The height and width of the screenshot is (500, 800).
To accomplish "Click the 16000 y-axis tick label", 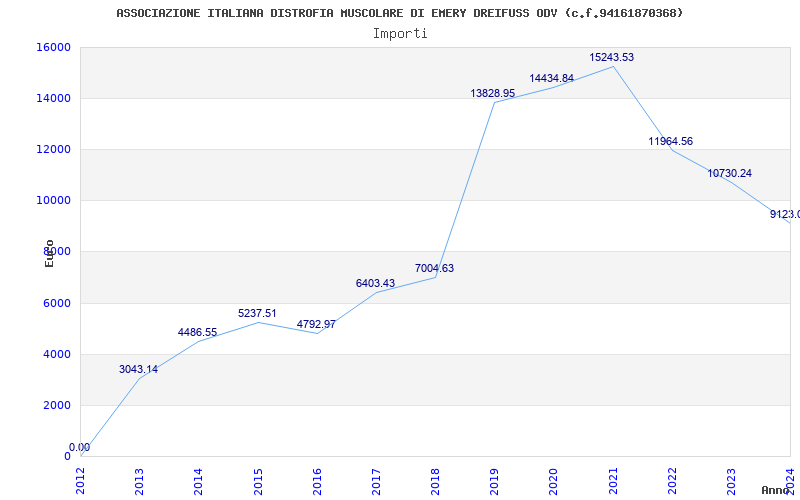I will coord(53,47).
